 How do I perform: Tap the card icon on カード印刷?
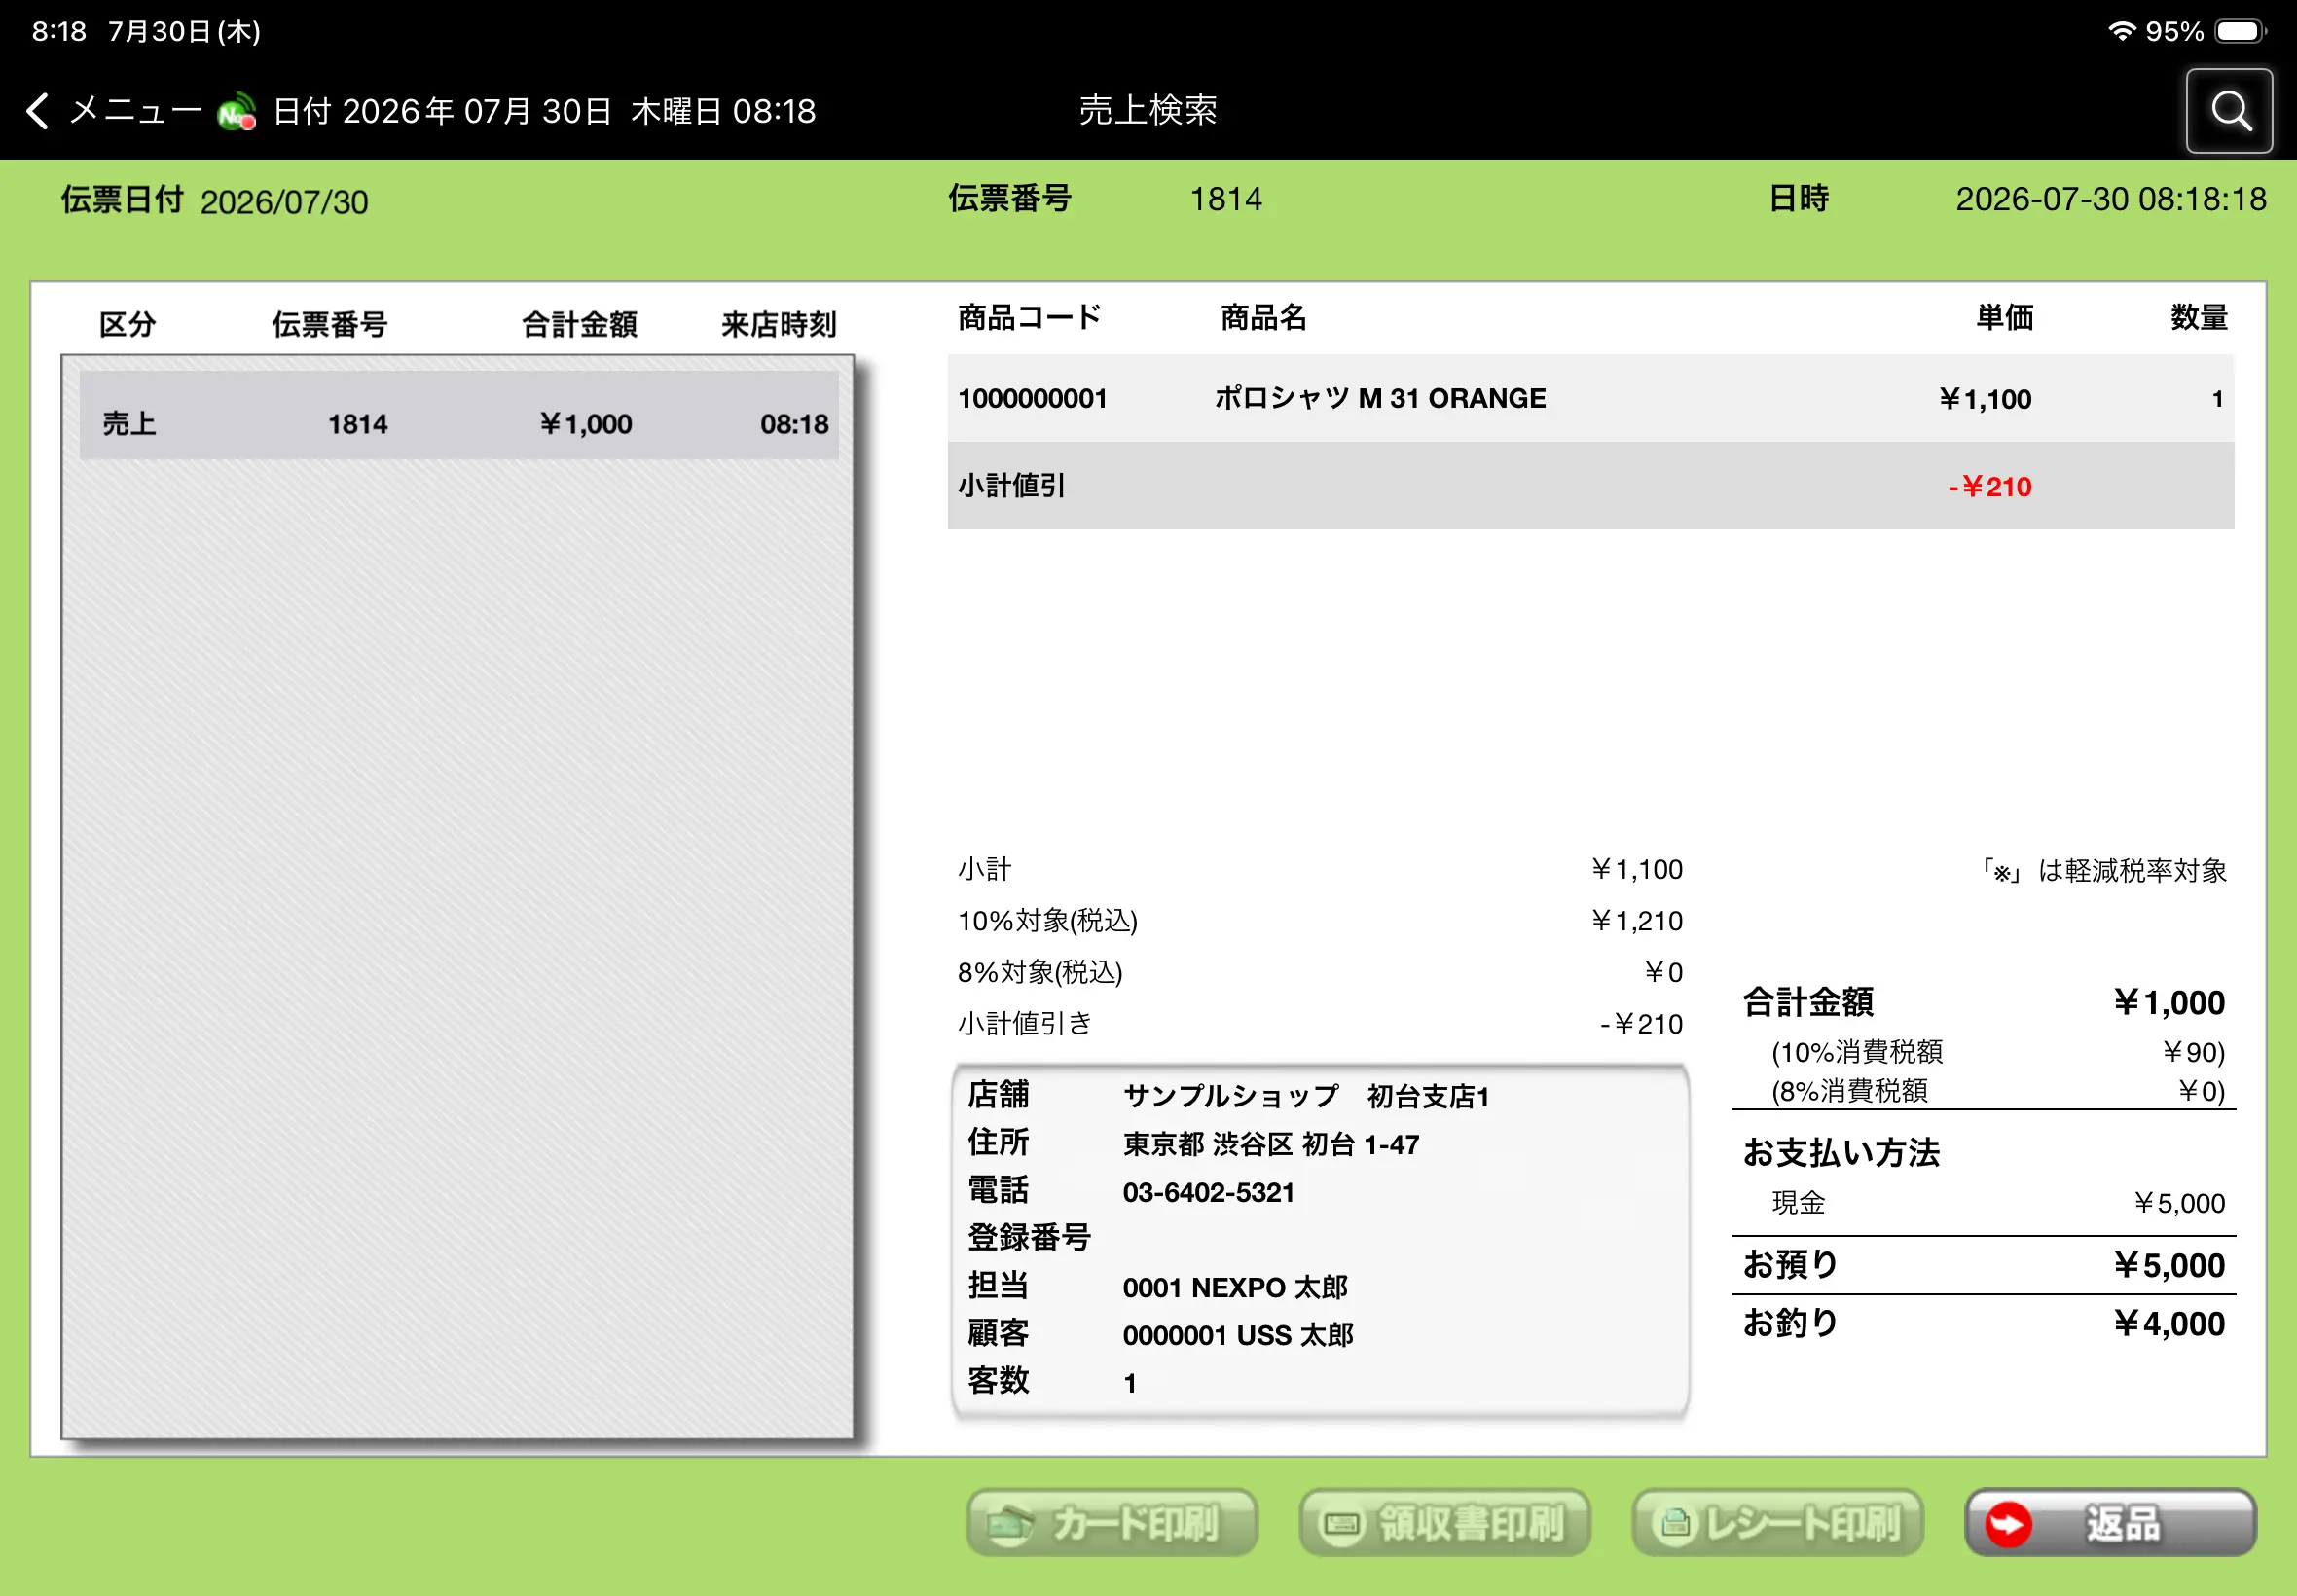click(1009, 1524)
